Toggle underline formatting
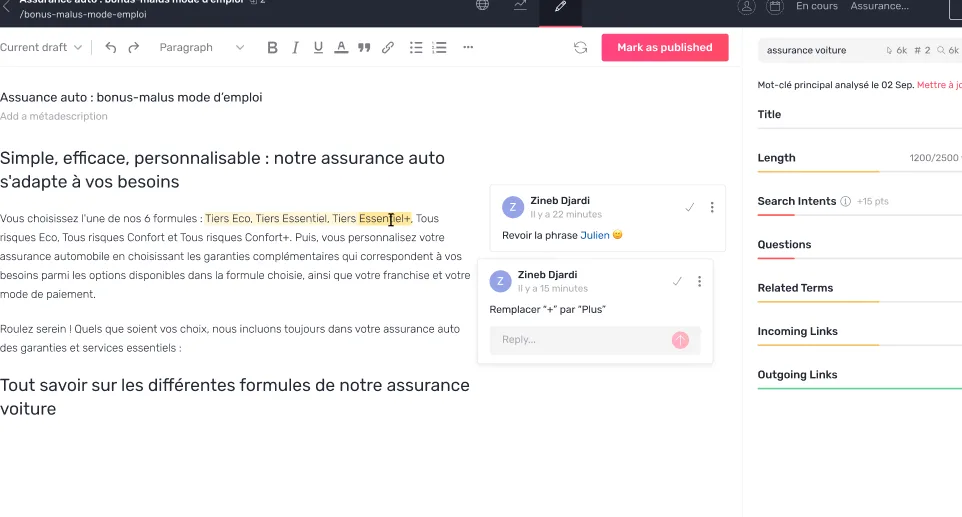The height and width of the screenshot is (517, 962). (x=318, y=47)
